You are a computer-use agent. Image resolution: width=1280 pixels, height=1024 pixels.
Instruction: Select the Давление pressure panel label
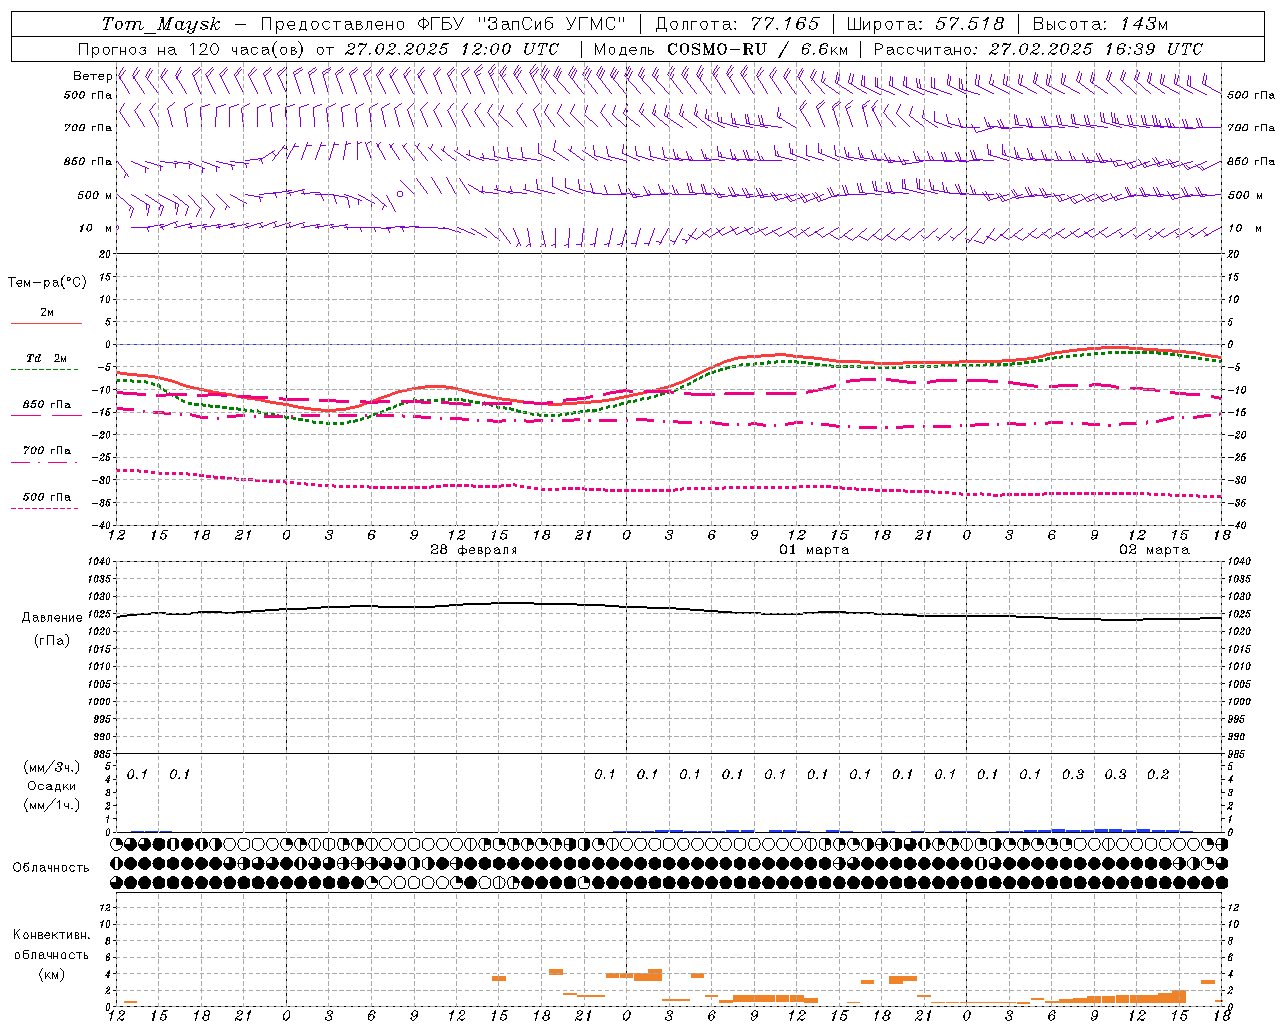[52, 618]
